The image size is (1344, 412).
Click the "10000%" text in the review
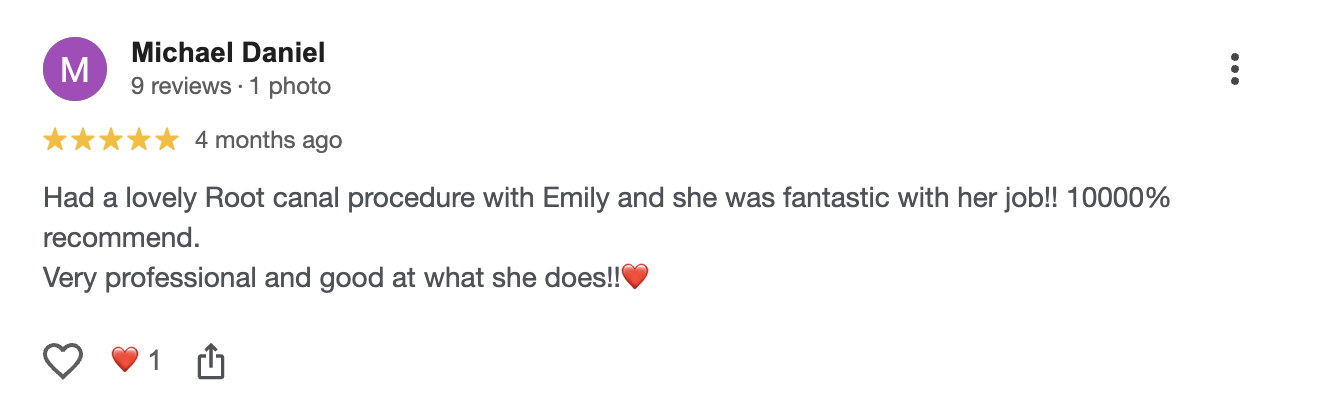(1118, 198)
